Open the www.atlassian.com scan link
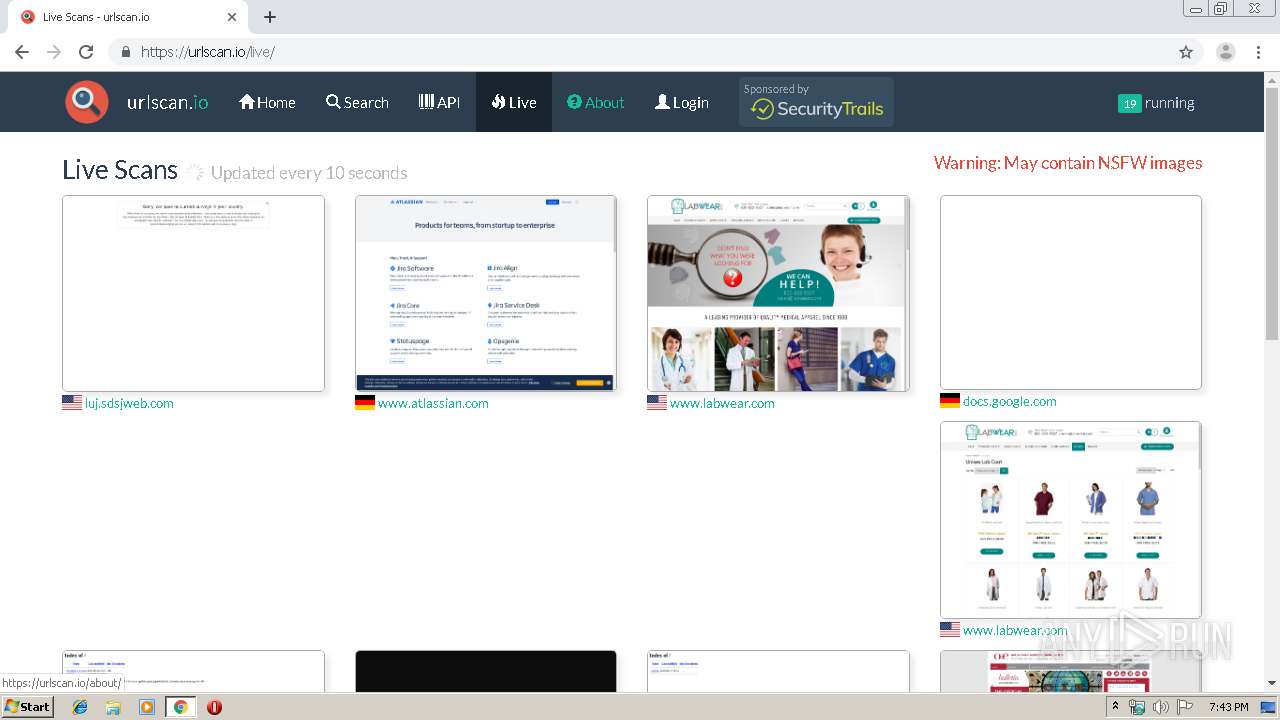Screen dimensions: 1280x720 433,403
